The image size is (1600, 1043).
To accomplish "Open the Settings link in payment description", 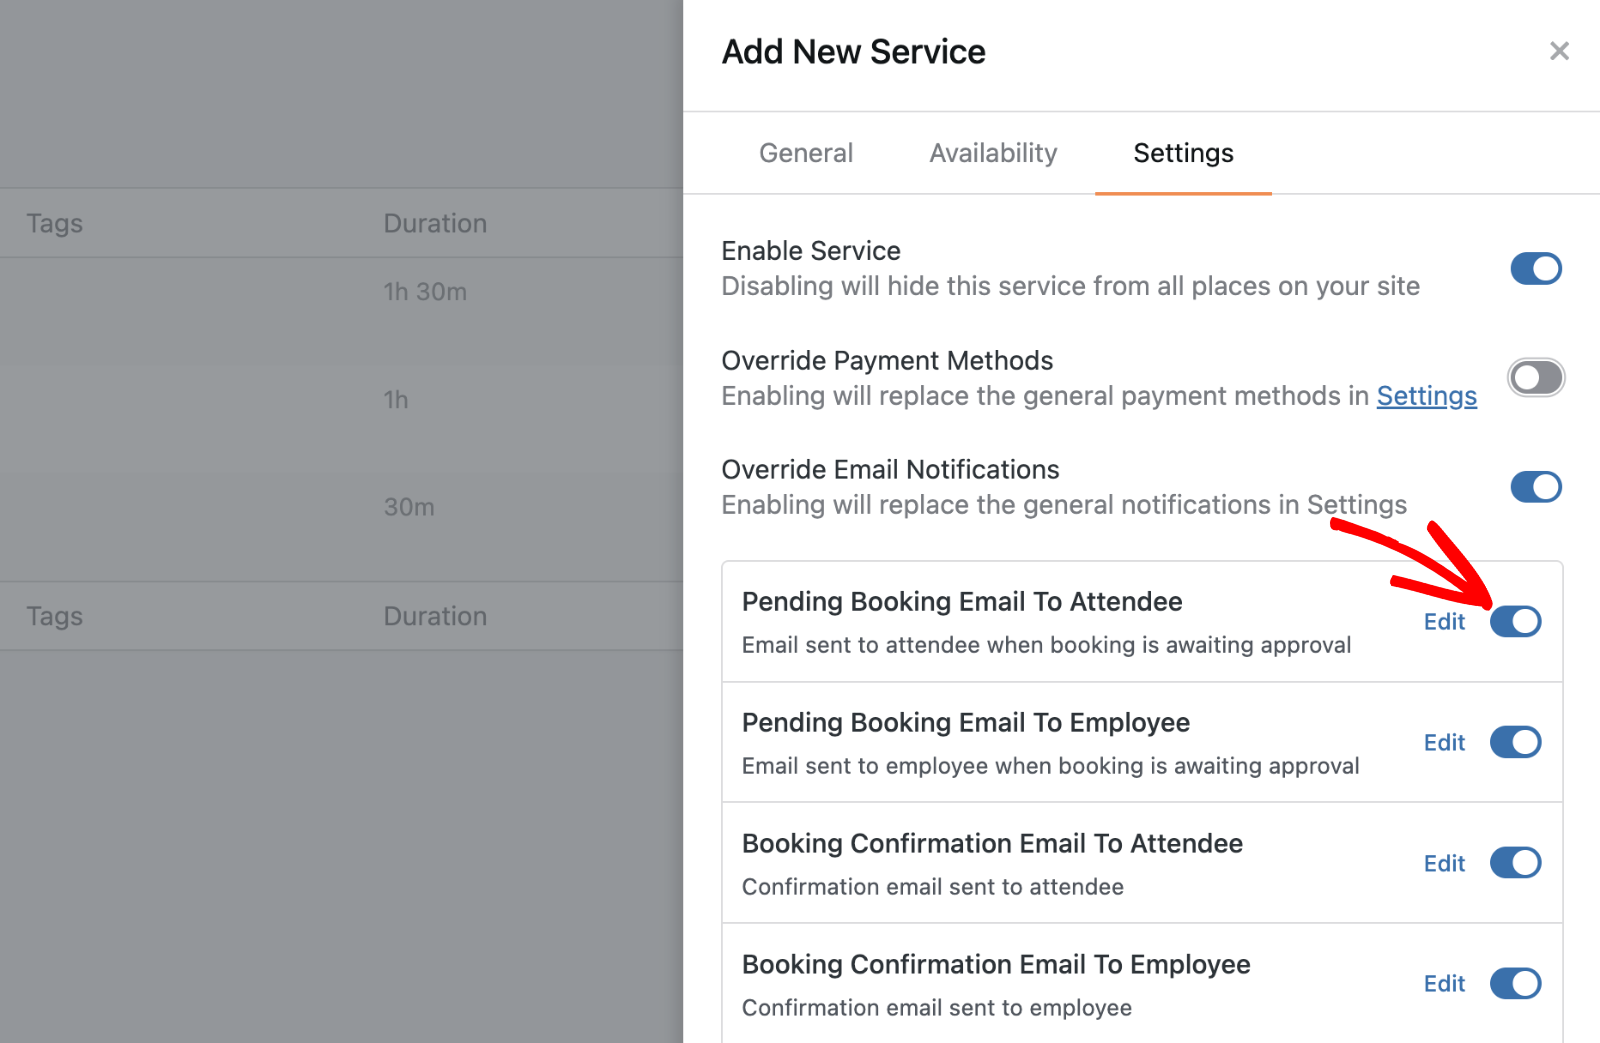I will pyautogui.click(x=1427, y=395).
